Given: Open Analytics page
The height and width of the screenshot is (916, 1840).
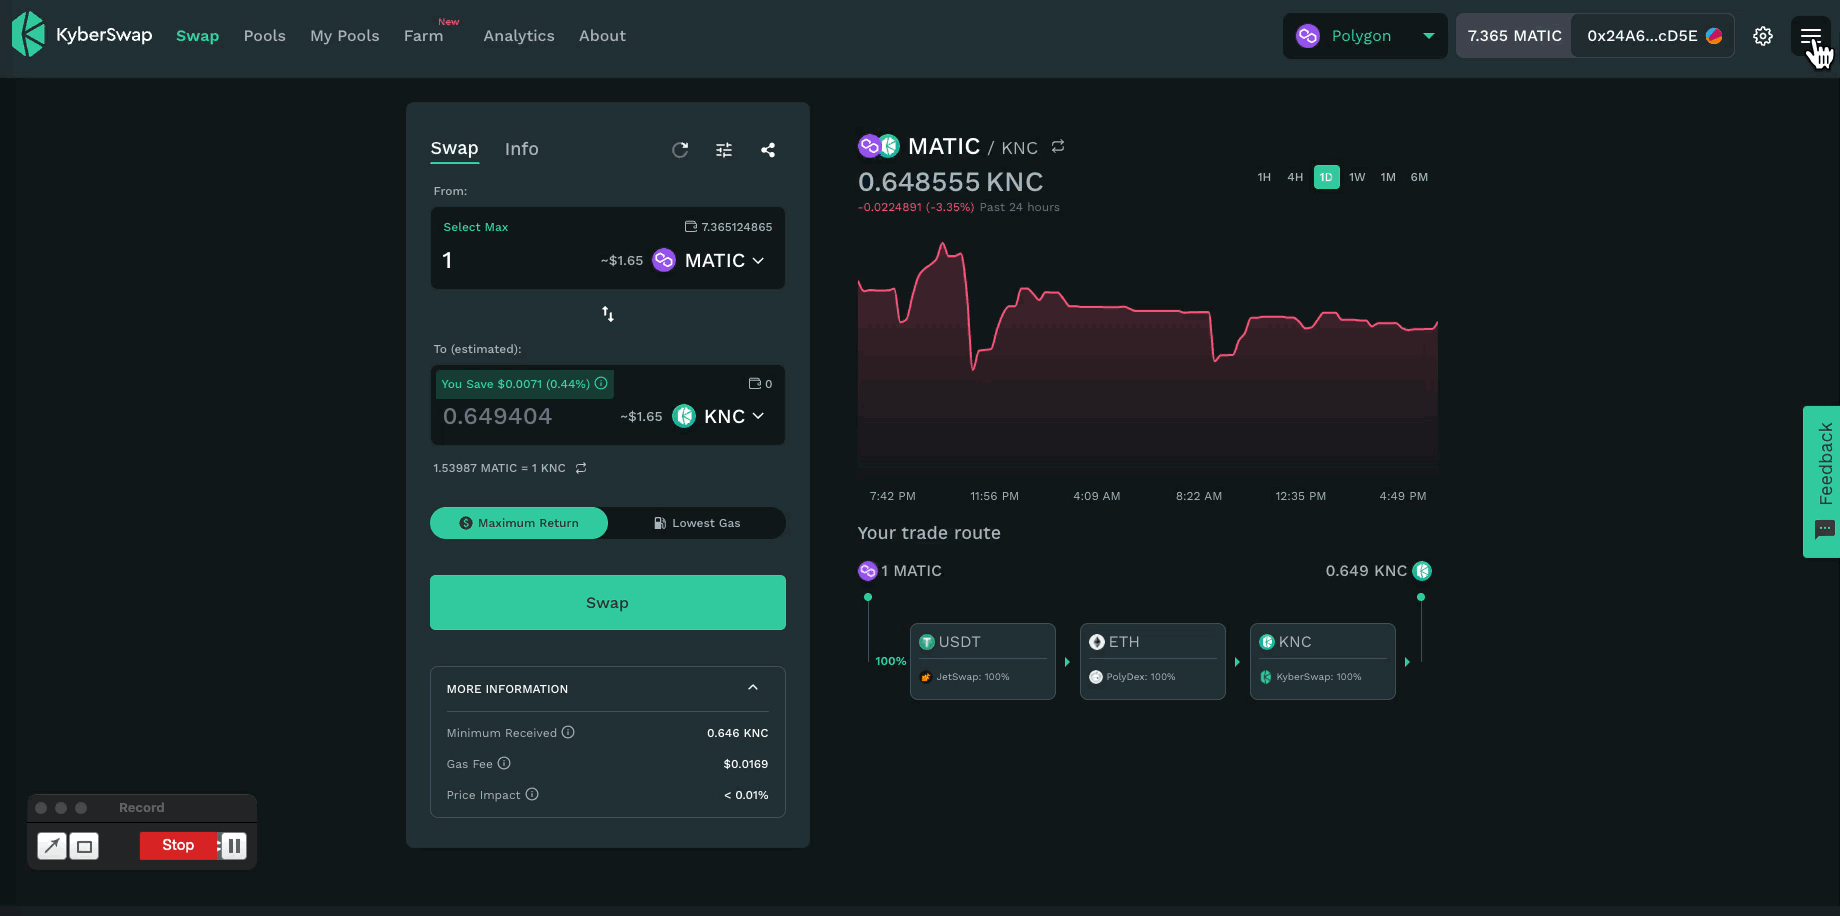Looking at the screenshot, I should tap(518, 36).
